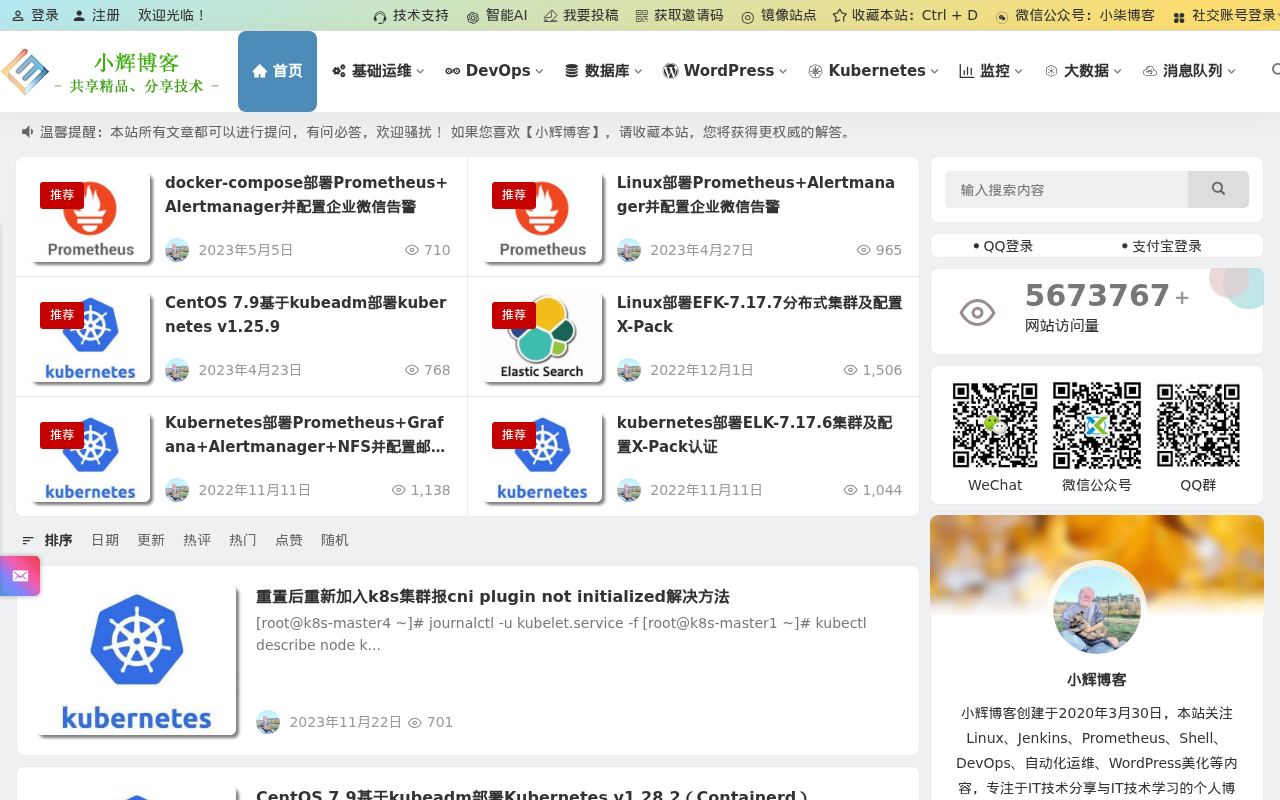Viewport: 1280px width, 800px height.
Task: Open Linux部署Prometheus+Alertmanager article title
Action: pos(756,194)
